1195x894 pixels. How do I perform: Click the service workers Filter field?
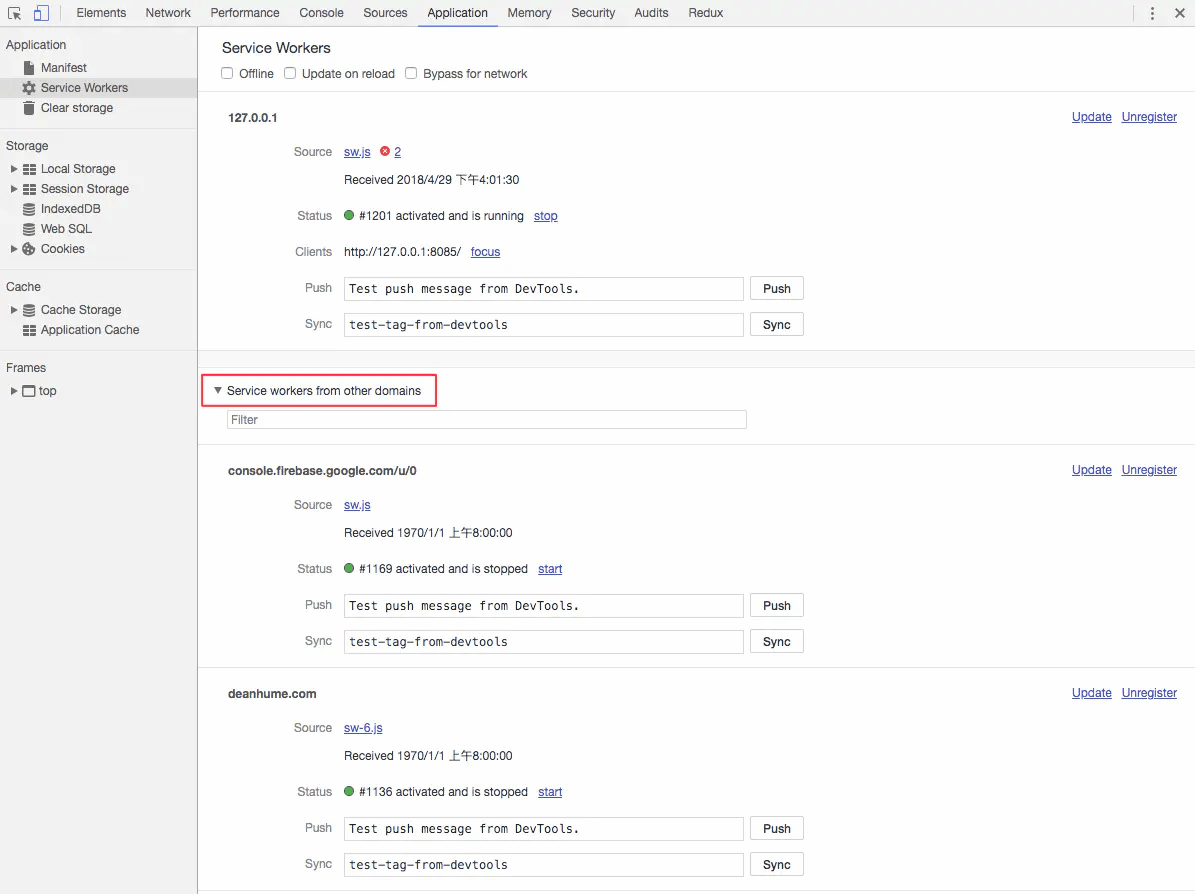click(486, 420)
